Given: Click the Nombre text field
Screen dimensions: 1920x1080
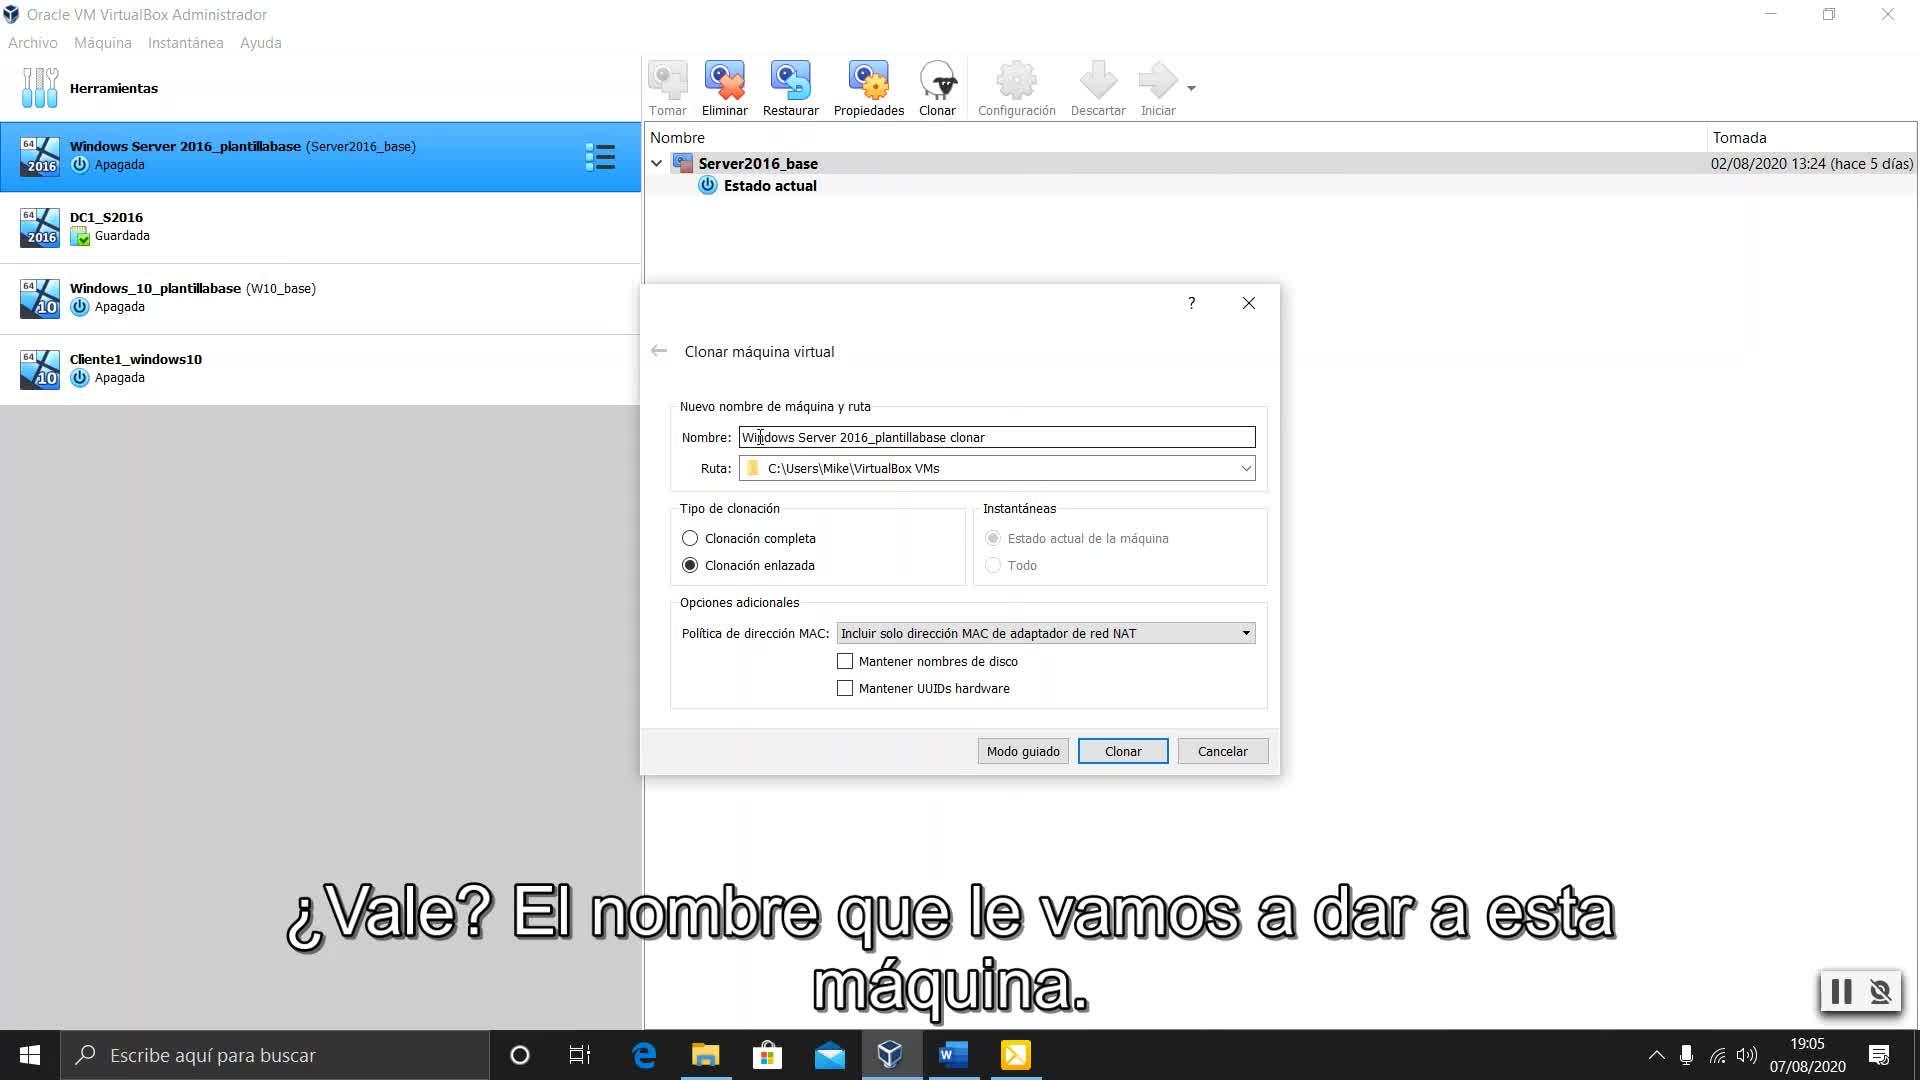Looking at the screenshot, I should tap(996, 437).
